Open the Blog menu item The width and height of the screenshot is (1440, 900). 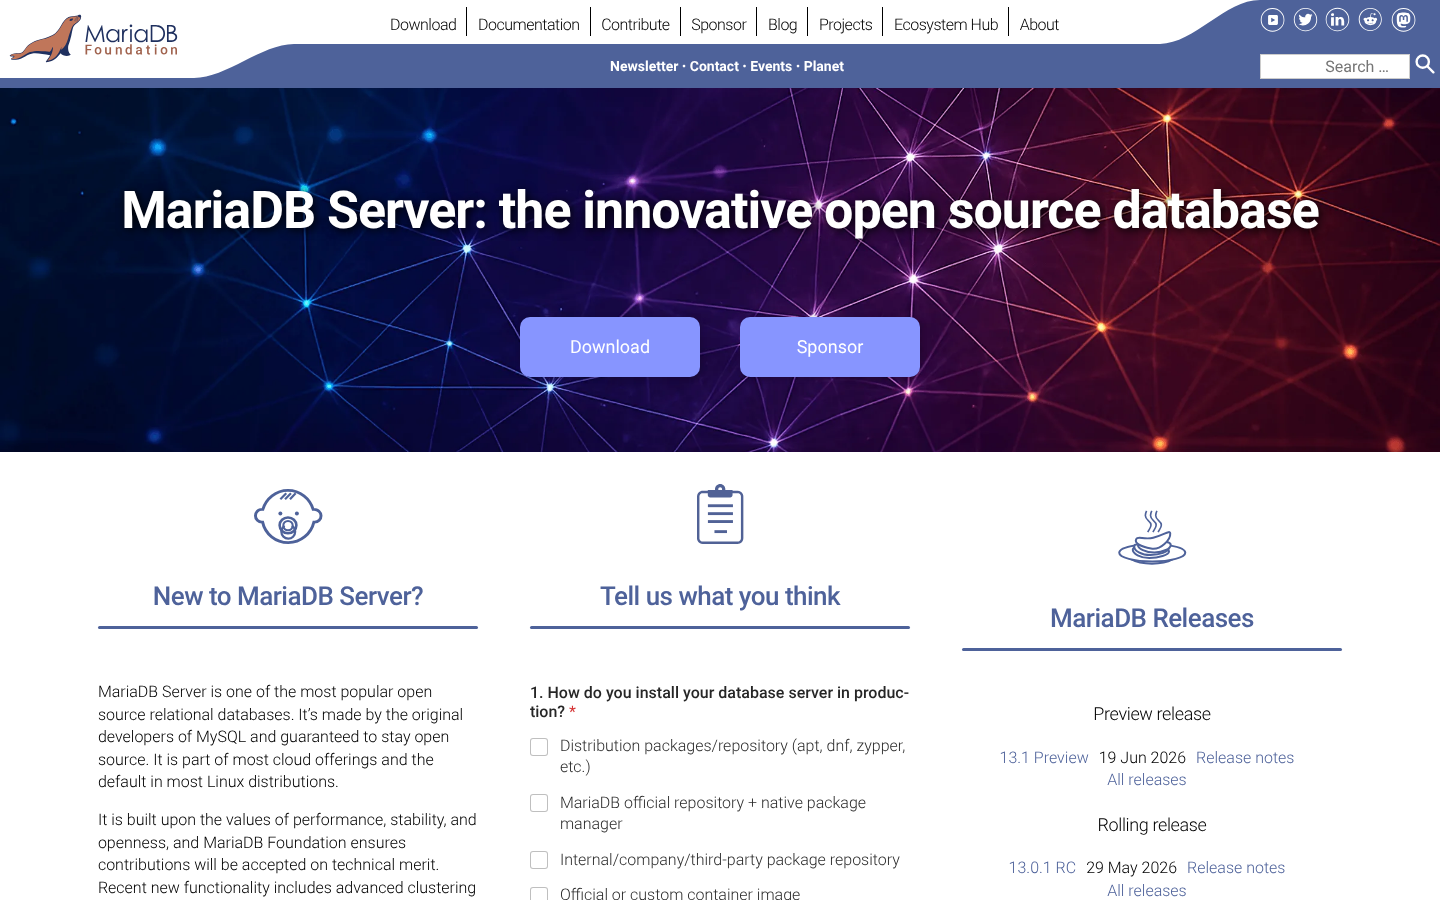point(782,24)
